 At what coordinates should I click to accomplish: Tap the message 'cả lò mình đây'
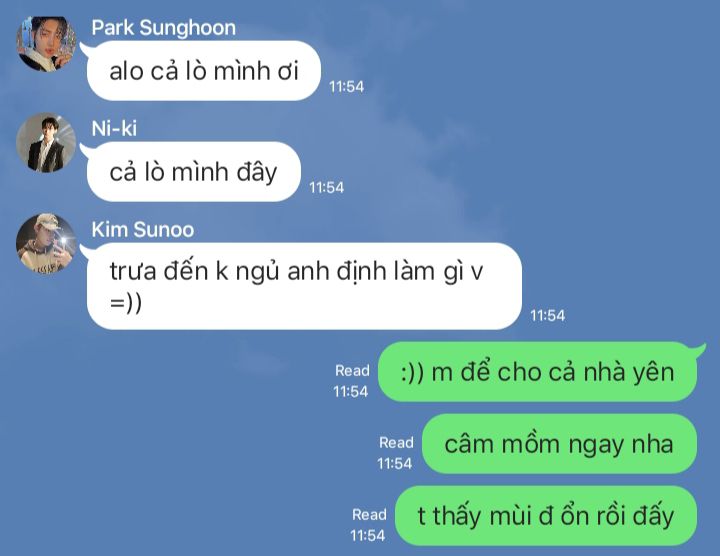pyautogui.click(x=193, y=172)
